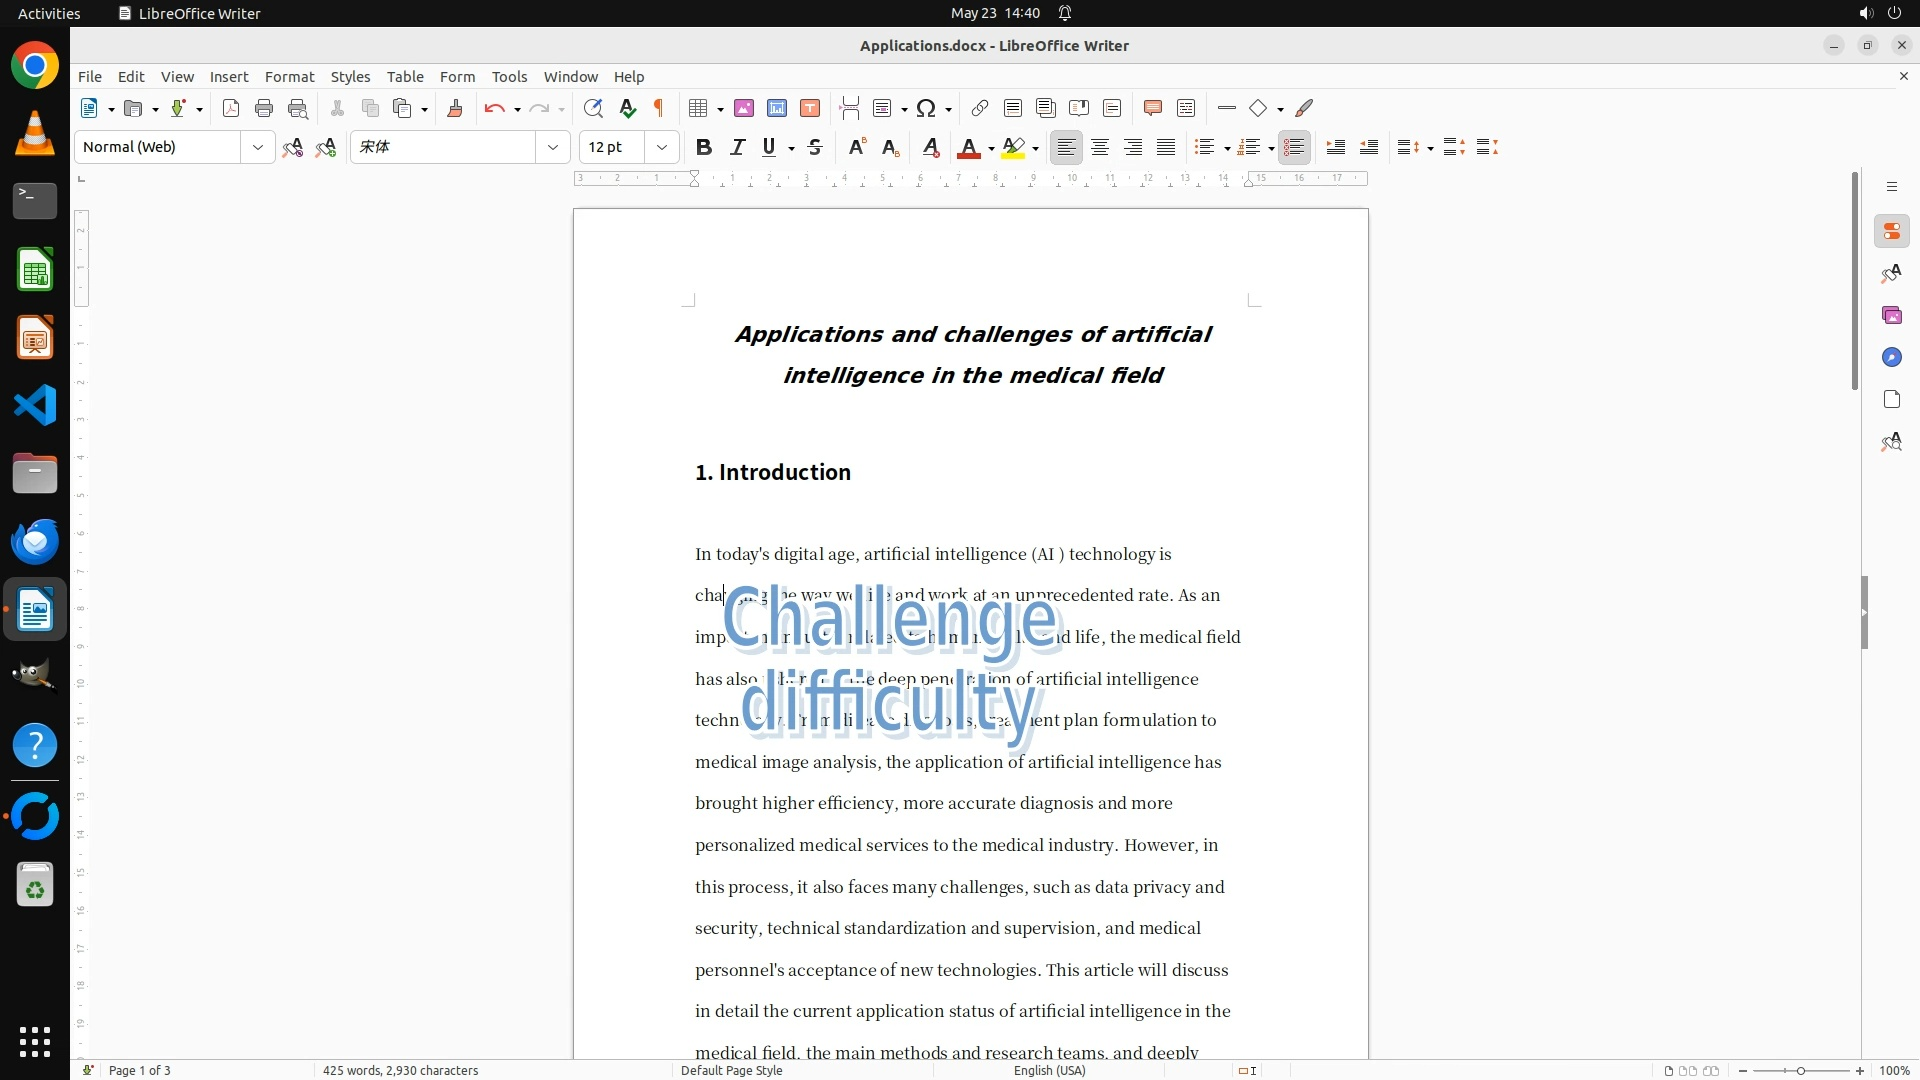Click the Insert Image toolbar icon
The image size is (1920, 1080).
(744, 109)
